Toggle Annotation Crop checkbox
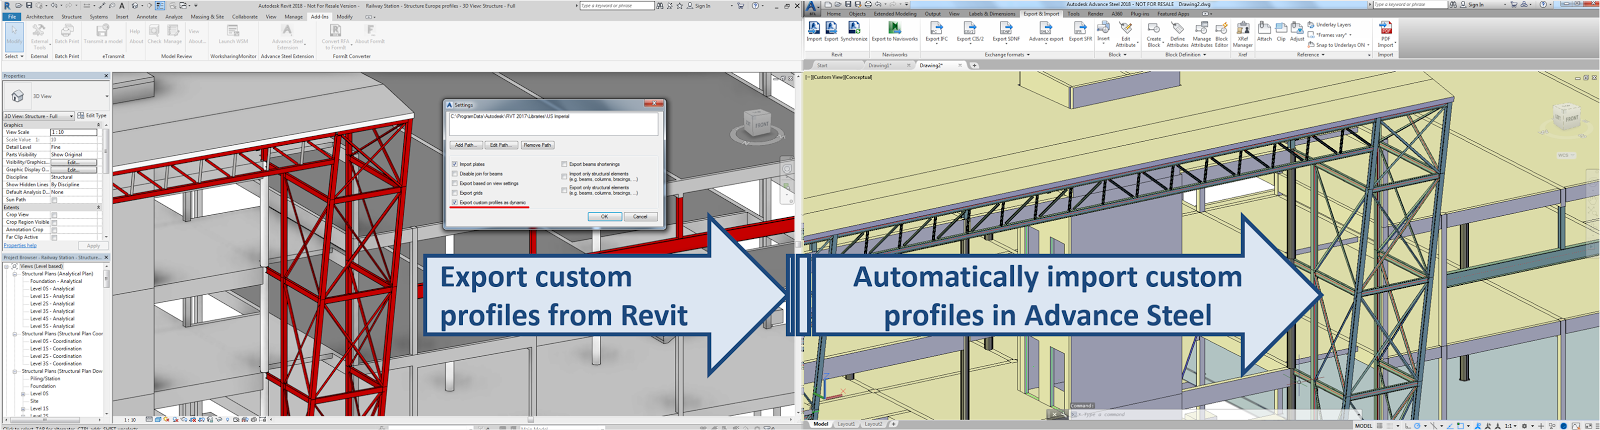 point(54,230)
